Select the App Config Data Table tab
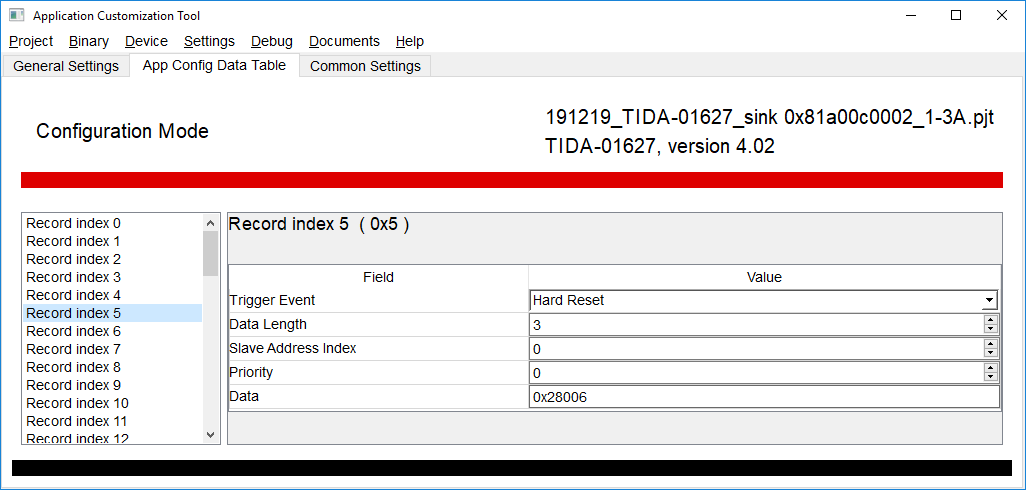This screenshot has width=1026, height=490. click(214, 65)
